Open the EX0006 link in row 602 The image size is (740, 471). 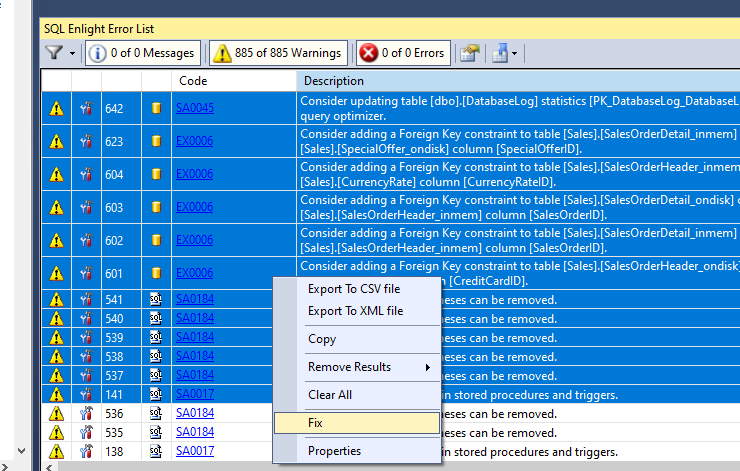pyautogui.click(x=194, y=240)
